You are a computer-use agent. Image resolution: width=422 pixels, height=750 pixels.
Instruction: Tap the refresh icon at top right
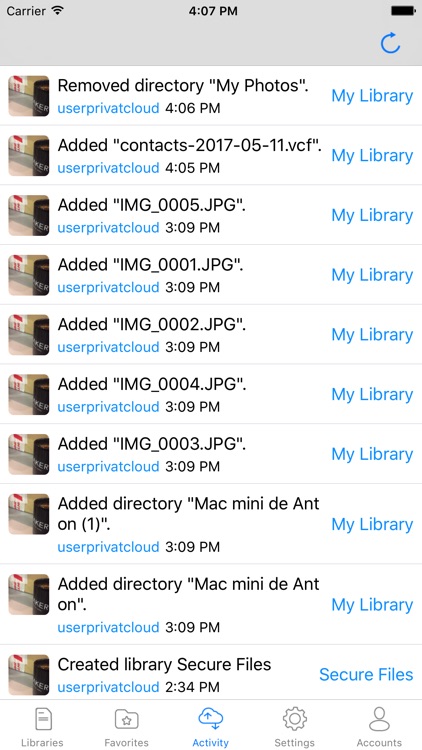390,44
